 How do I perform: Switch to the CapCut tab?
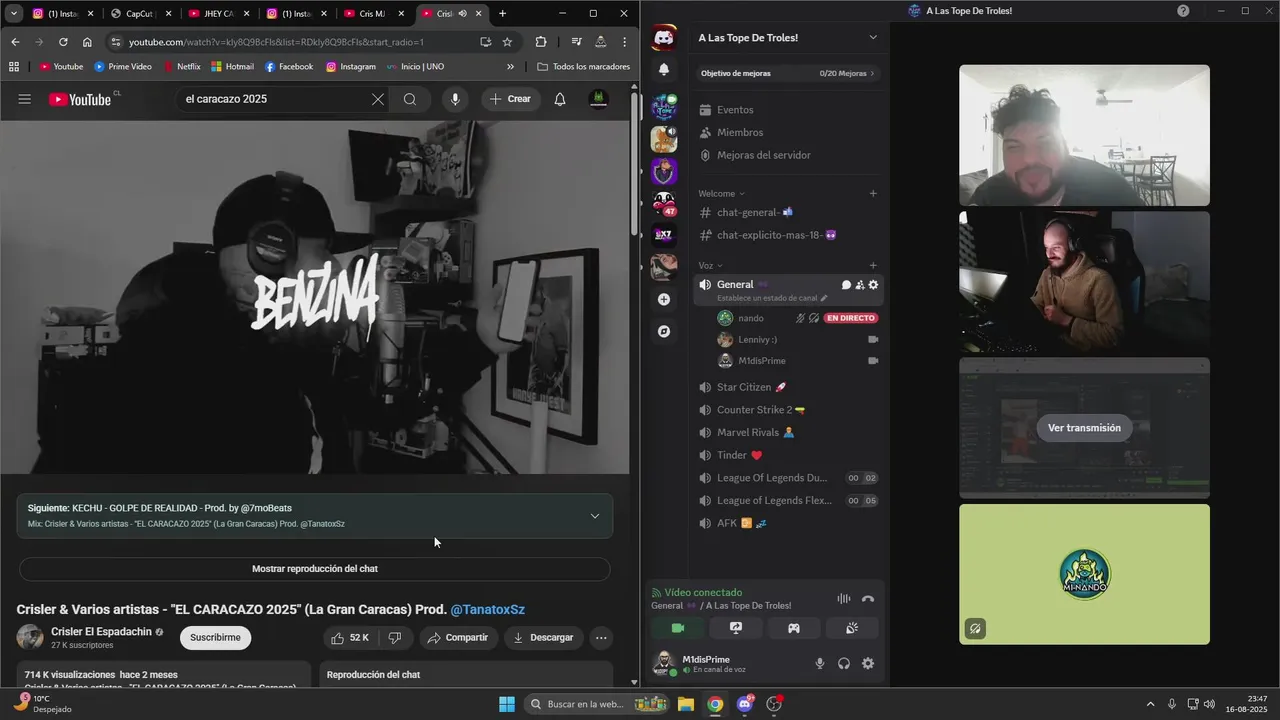(x=139, y=14)
